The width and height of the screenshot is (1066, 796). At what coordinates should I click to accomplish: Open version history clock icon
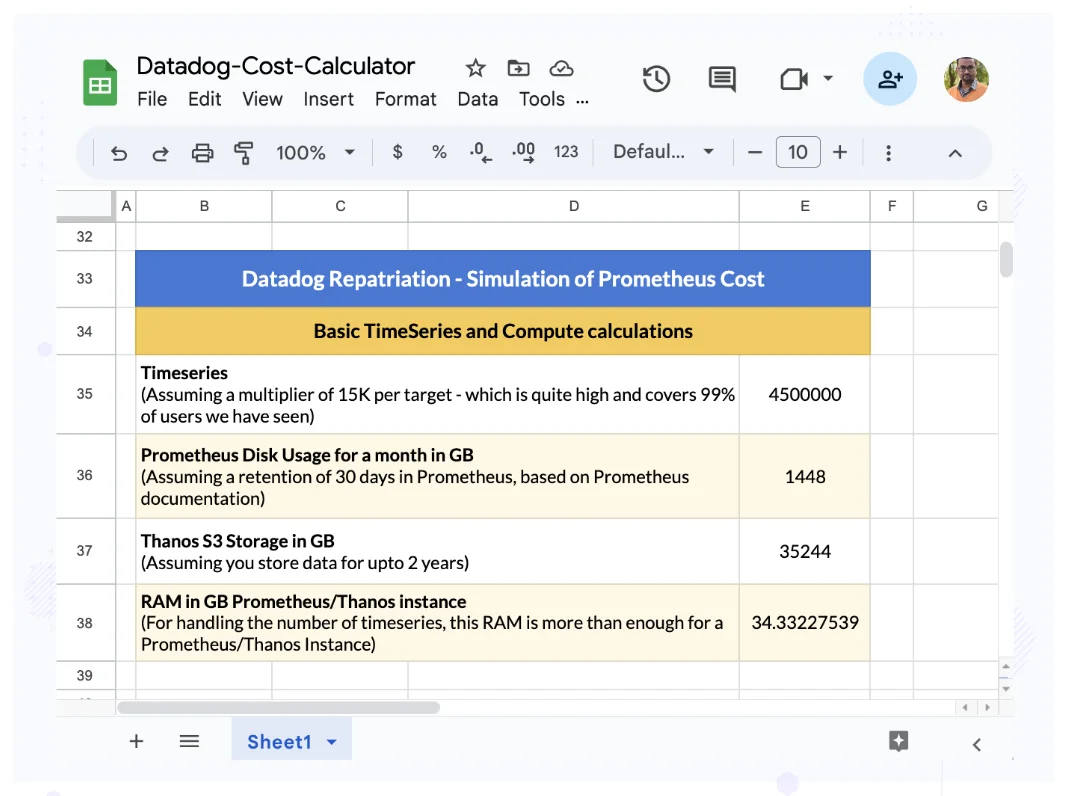[x=656, y=79]
